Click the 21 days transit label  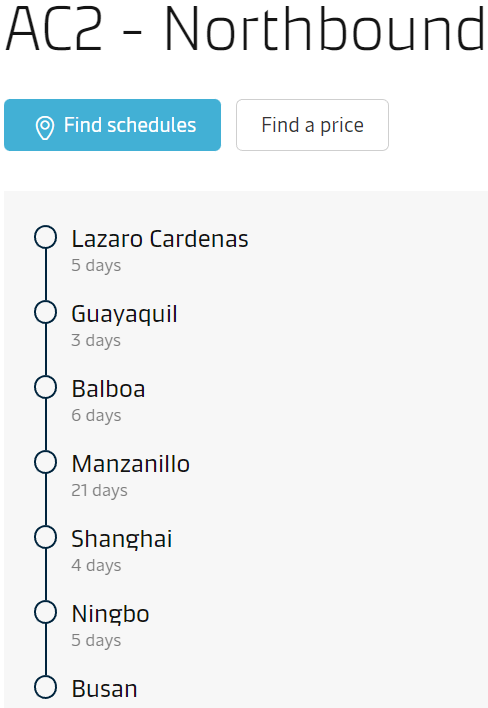99,491
